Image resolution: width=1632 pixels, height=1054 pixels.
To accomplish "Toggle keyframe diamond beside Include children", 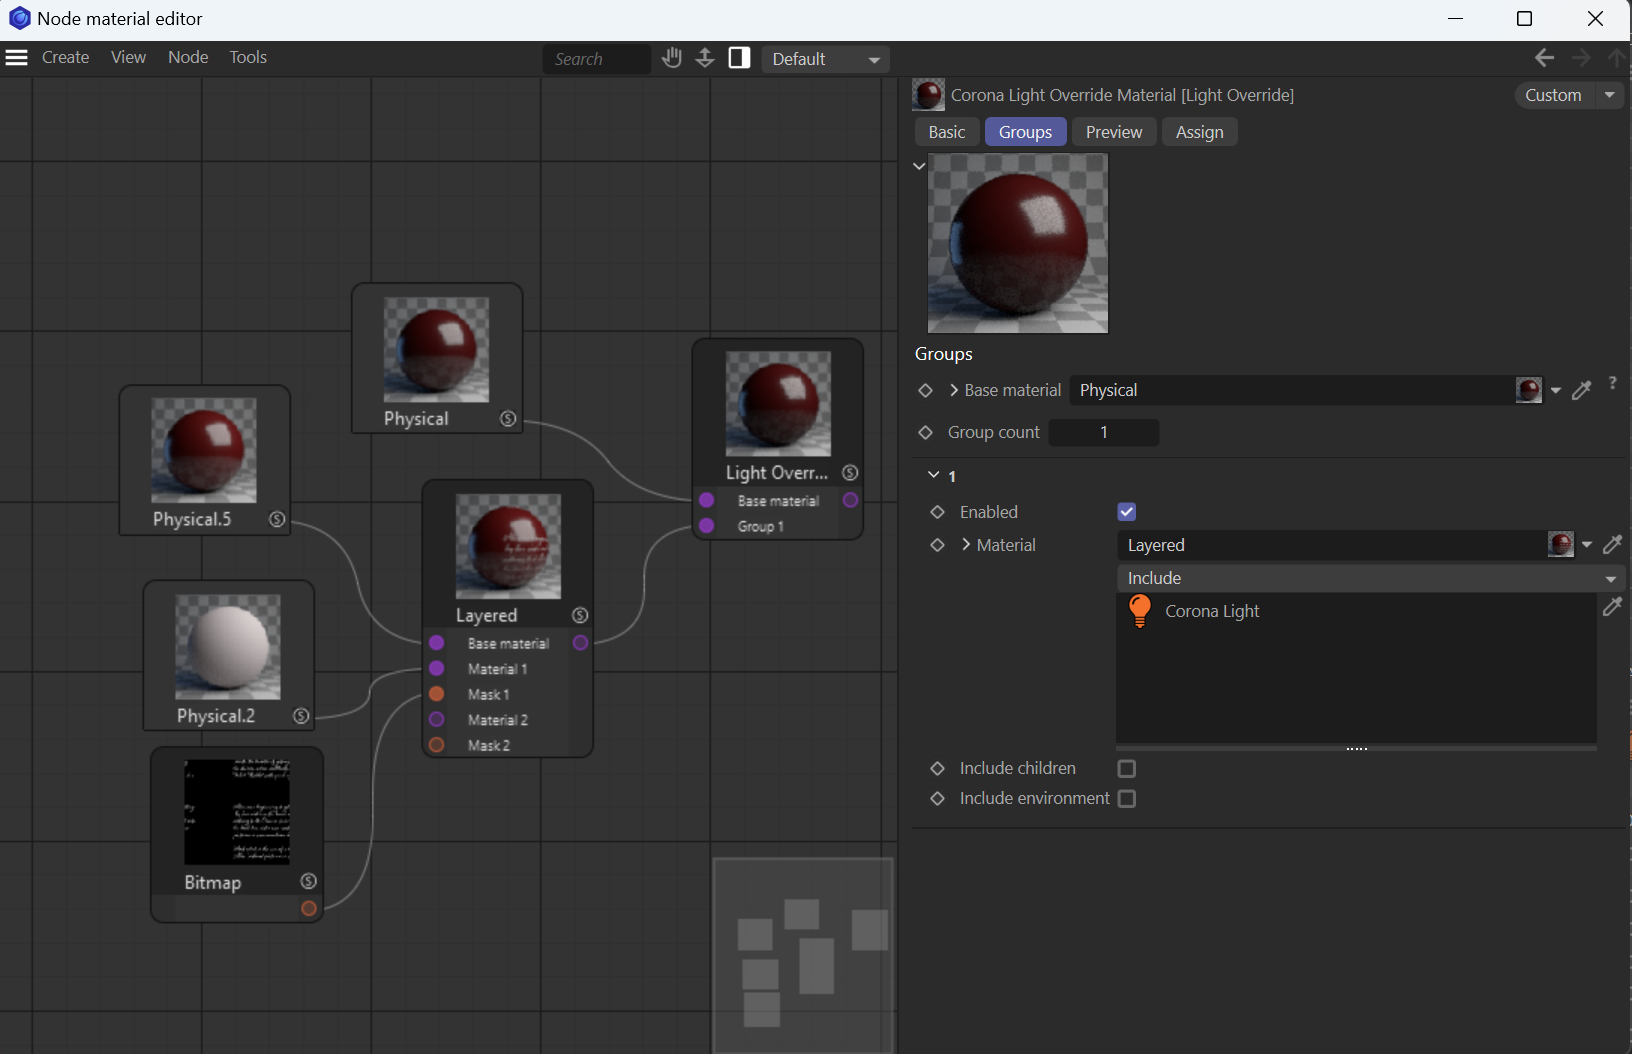I will coord(938,769).
